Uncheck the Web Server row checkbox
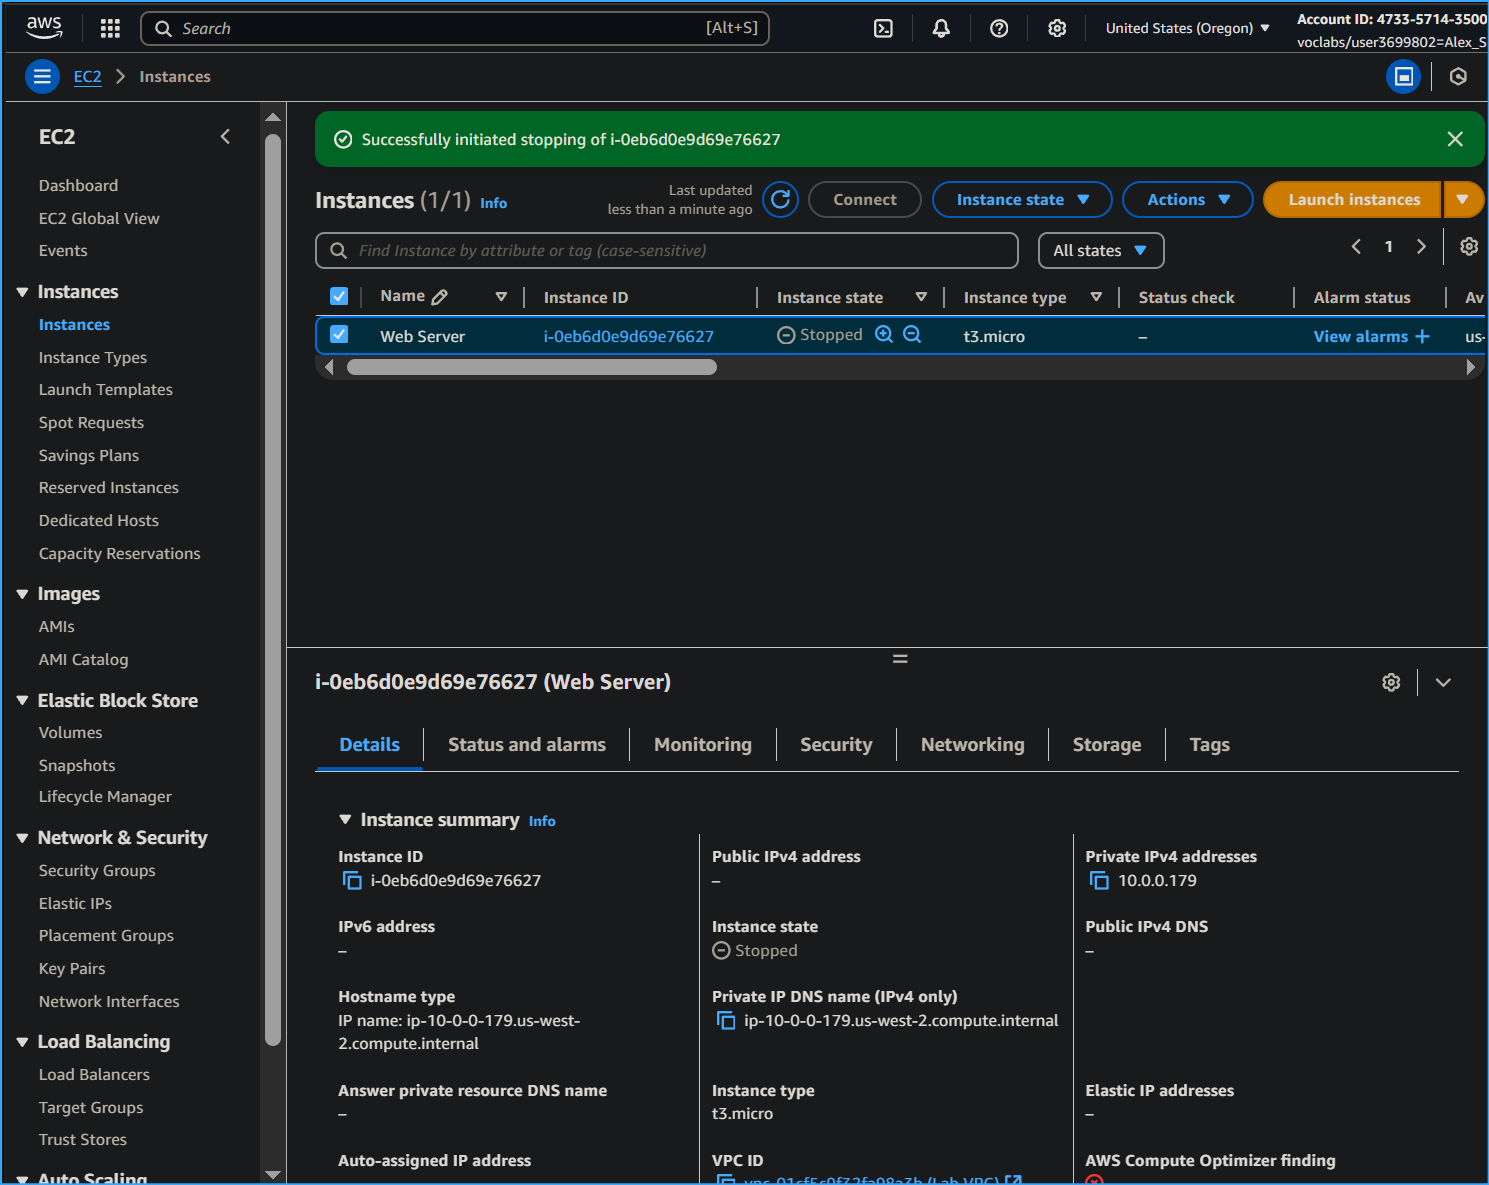 coord(339,335)
